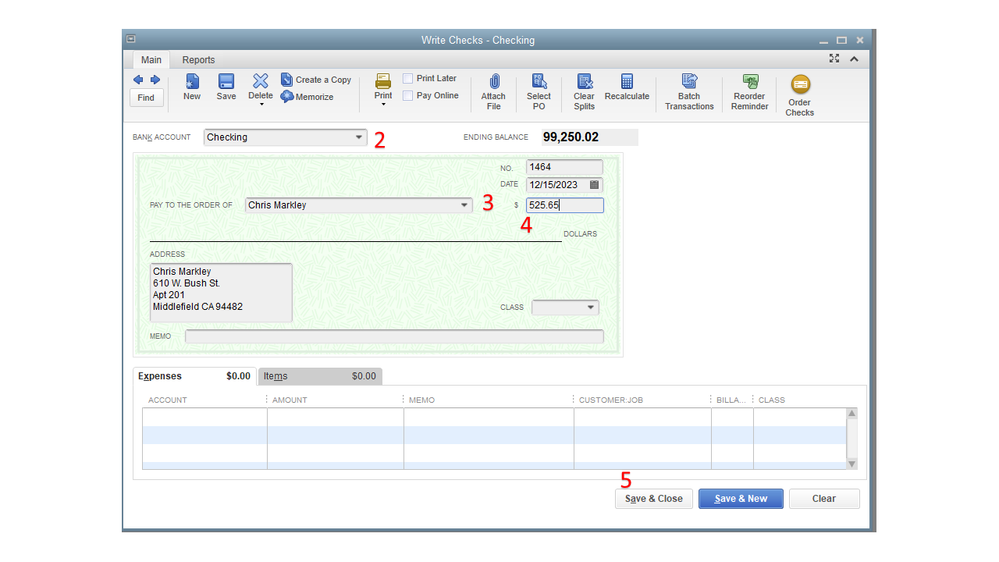Click Order Checks icon

tap(800, 85)
